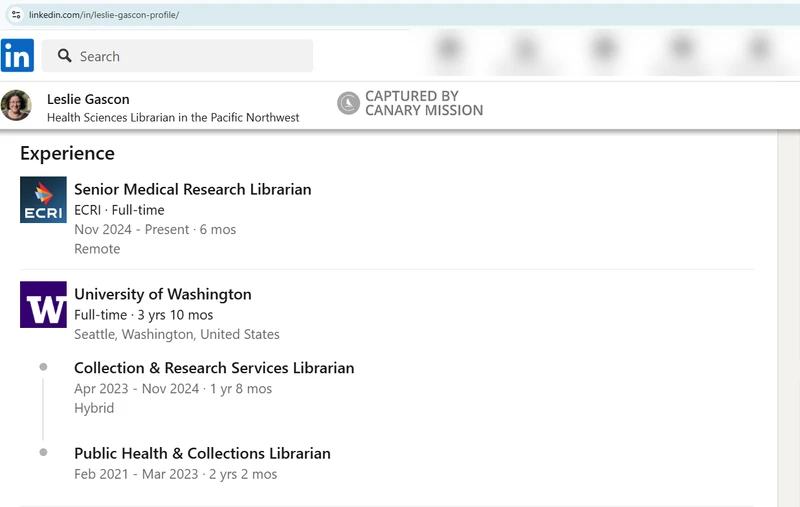Click the magnifier icon in search box
800x507 pixels.
coord(64,56)
